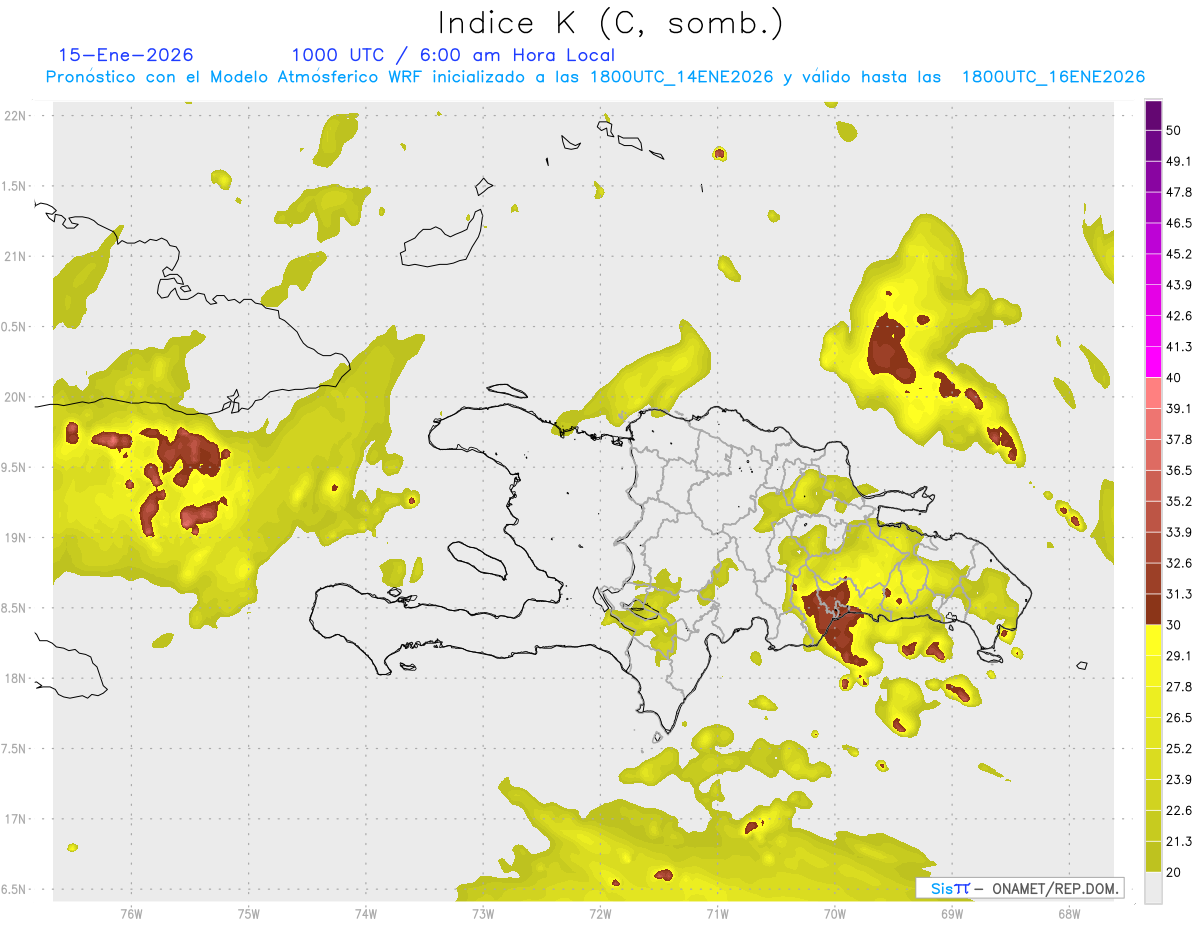The width and height of the screenshot is (1200, 927).
Task: Click the '33.9' value on the color scale
Action: (1179, 532)
